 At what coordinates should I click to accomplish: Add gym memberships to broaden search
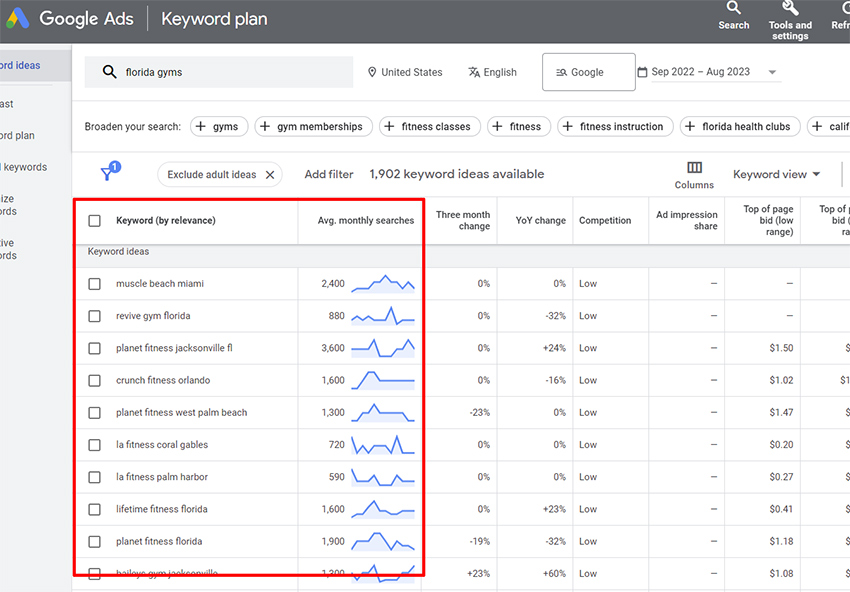313,126
